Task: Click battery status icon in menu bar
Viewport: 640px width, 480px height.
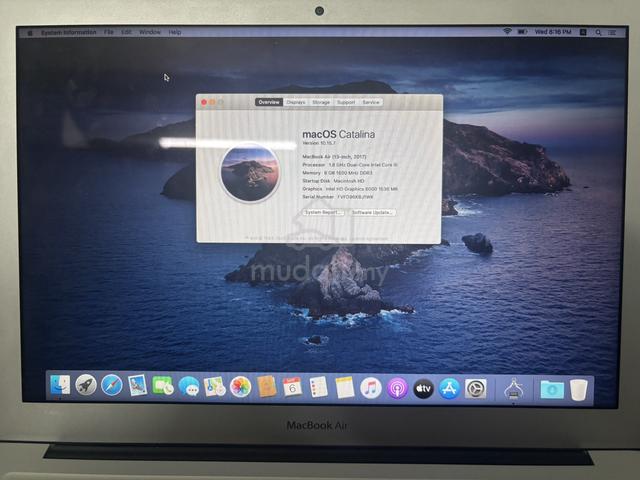Action: (522, 31)
